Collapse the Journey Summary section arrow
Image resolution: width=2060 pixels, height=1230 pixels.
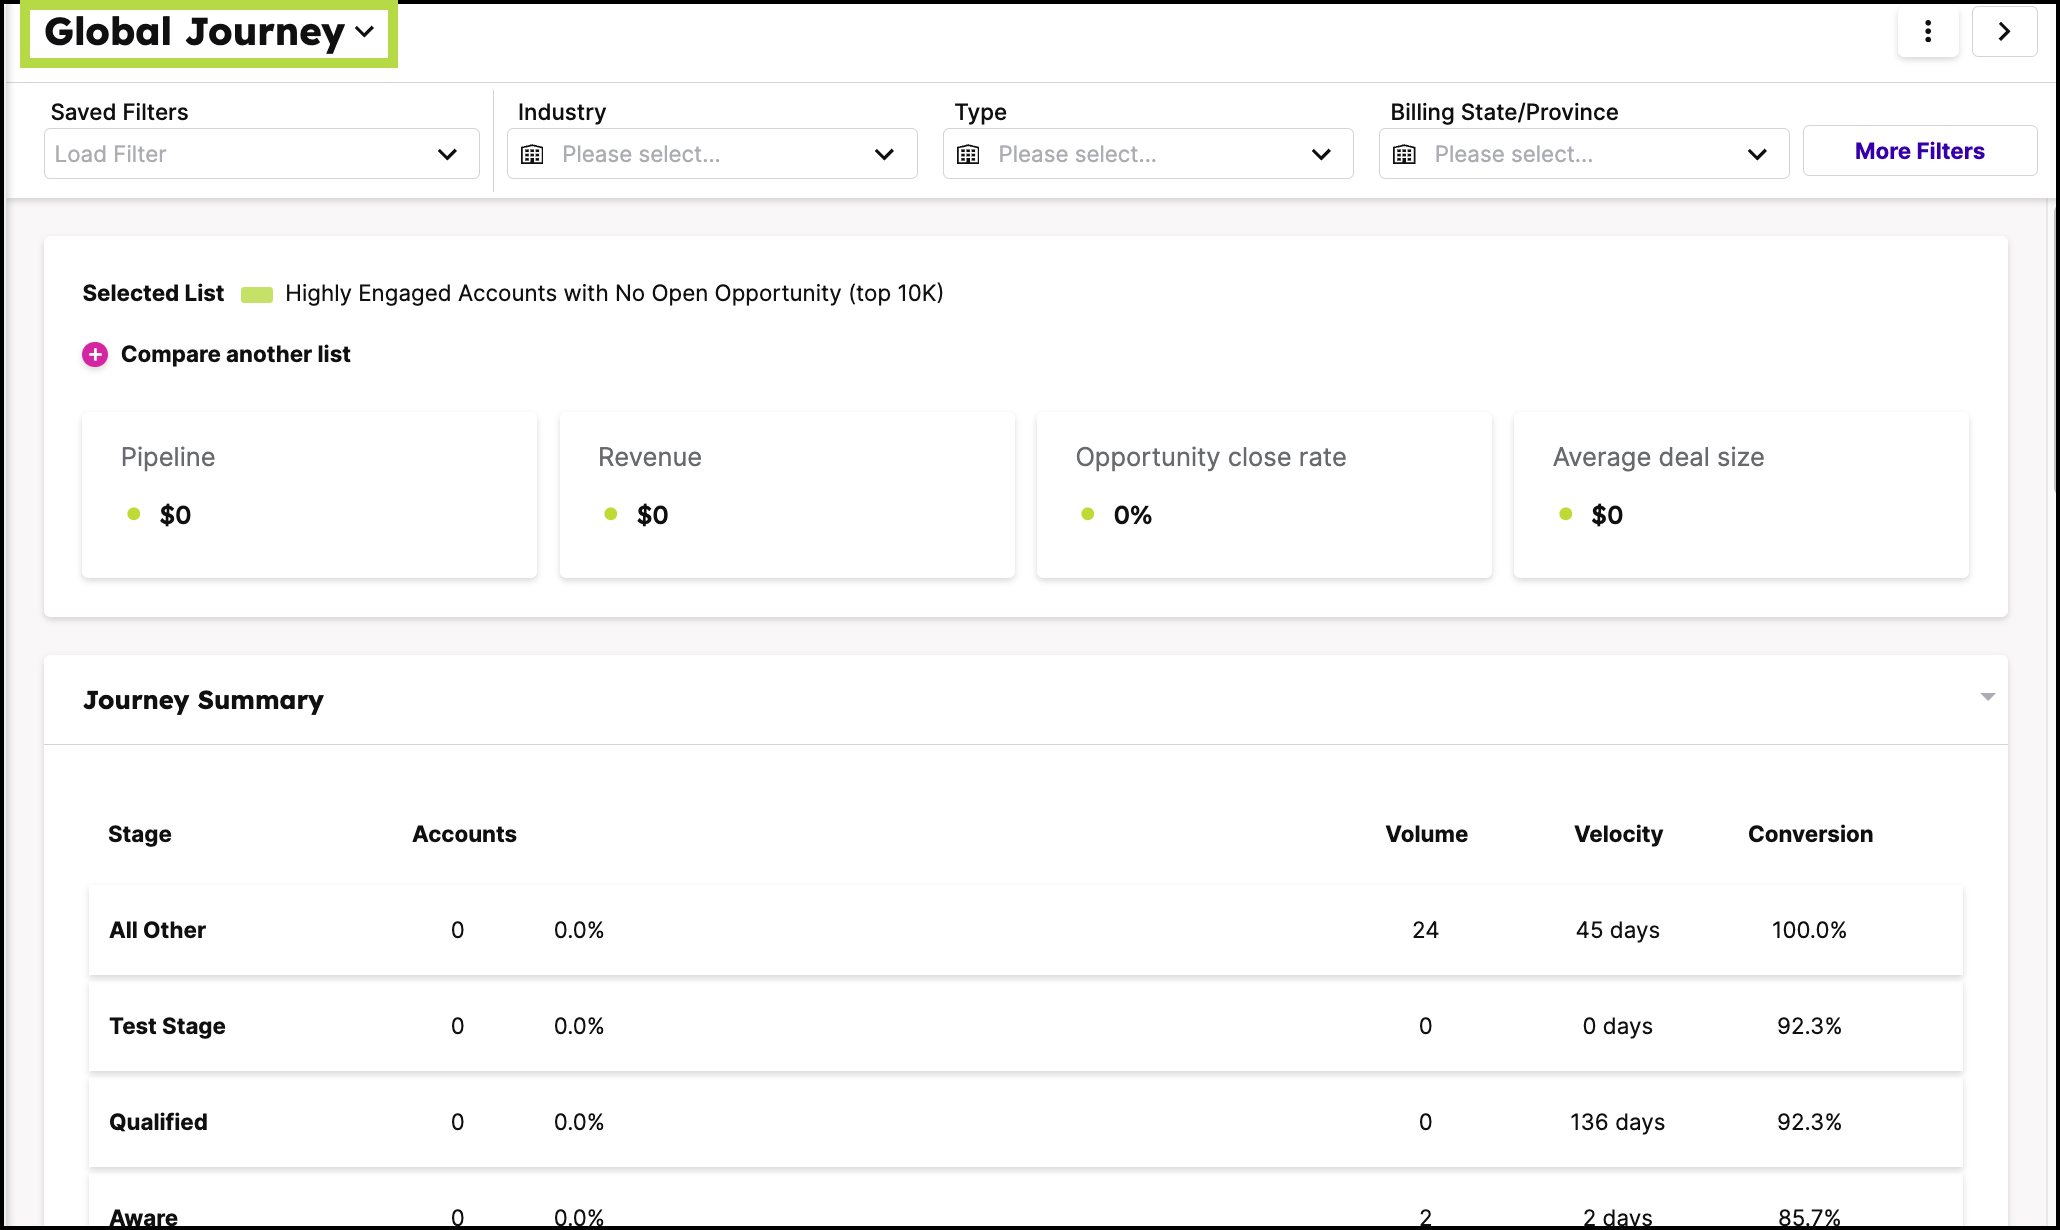point(1987,697)
